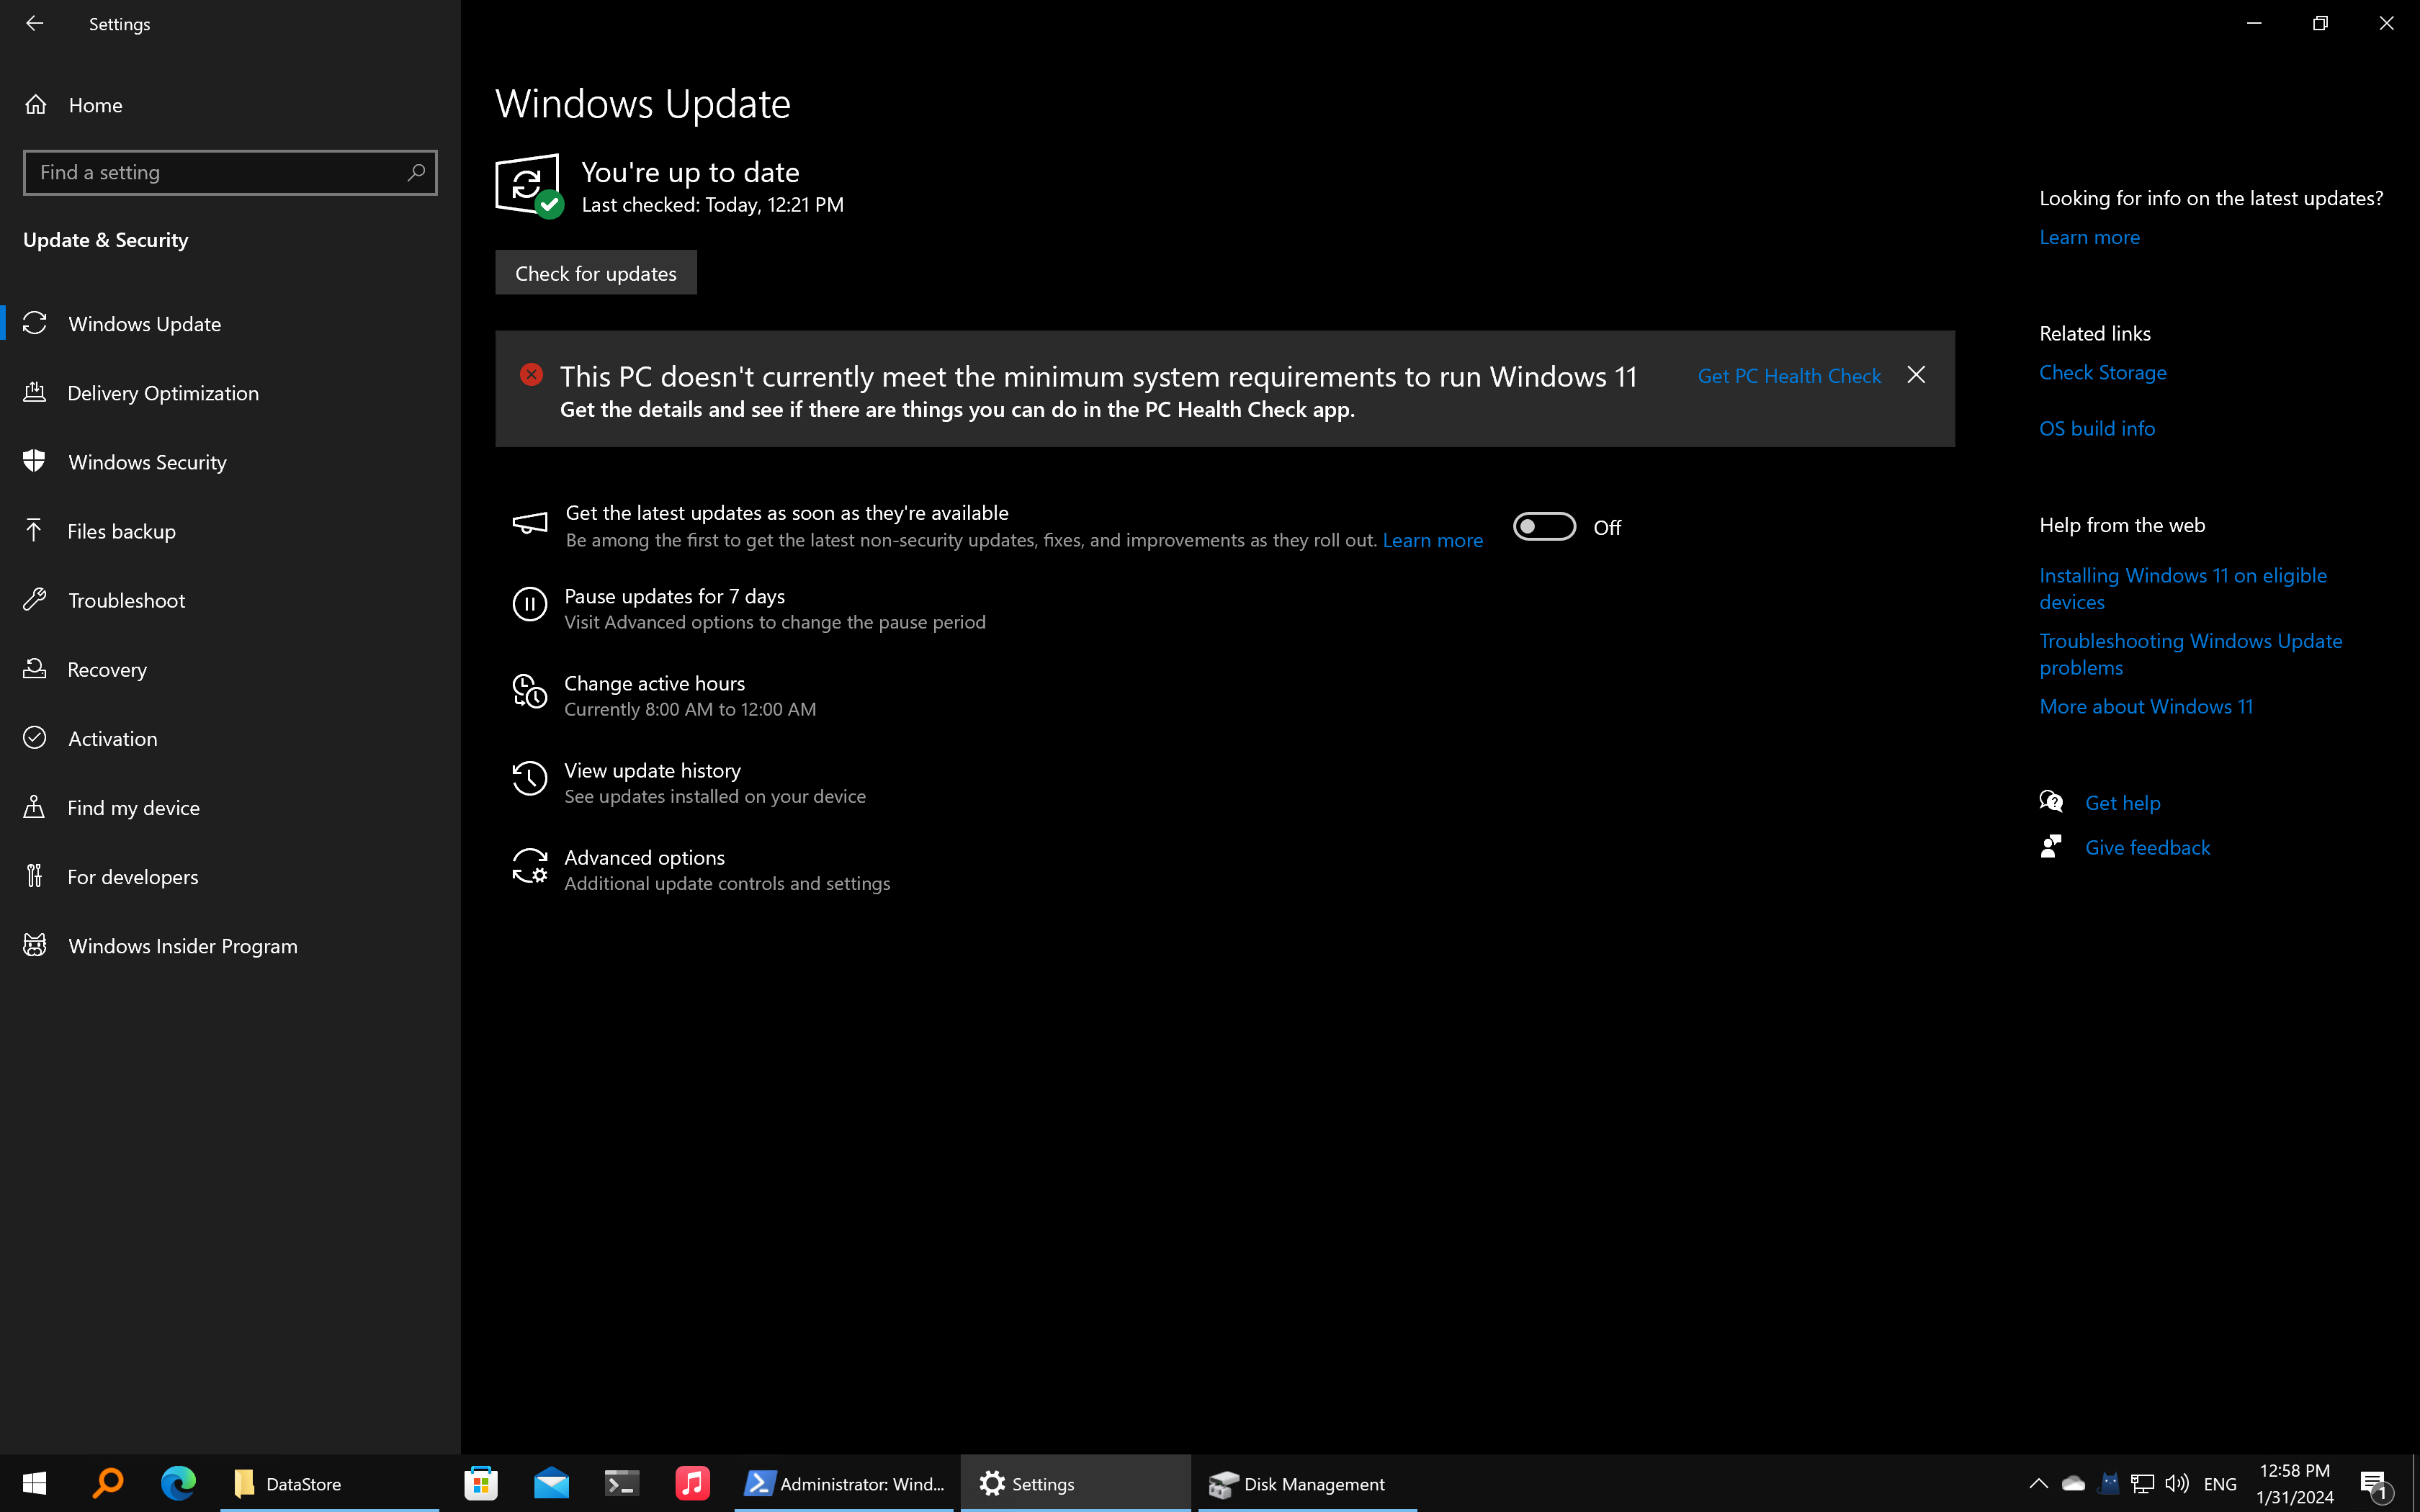This screenshot has height=1512, width=2420.
Task: Open the volume control in the system tray
Action: point(2177,1483)
